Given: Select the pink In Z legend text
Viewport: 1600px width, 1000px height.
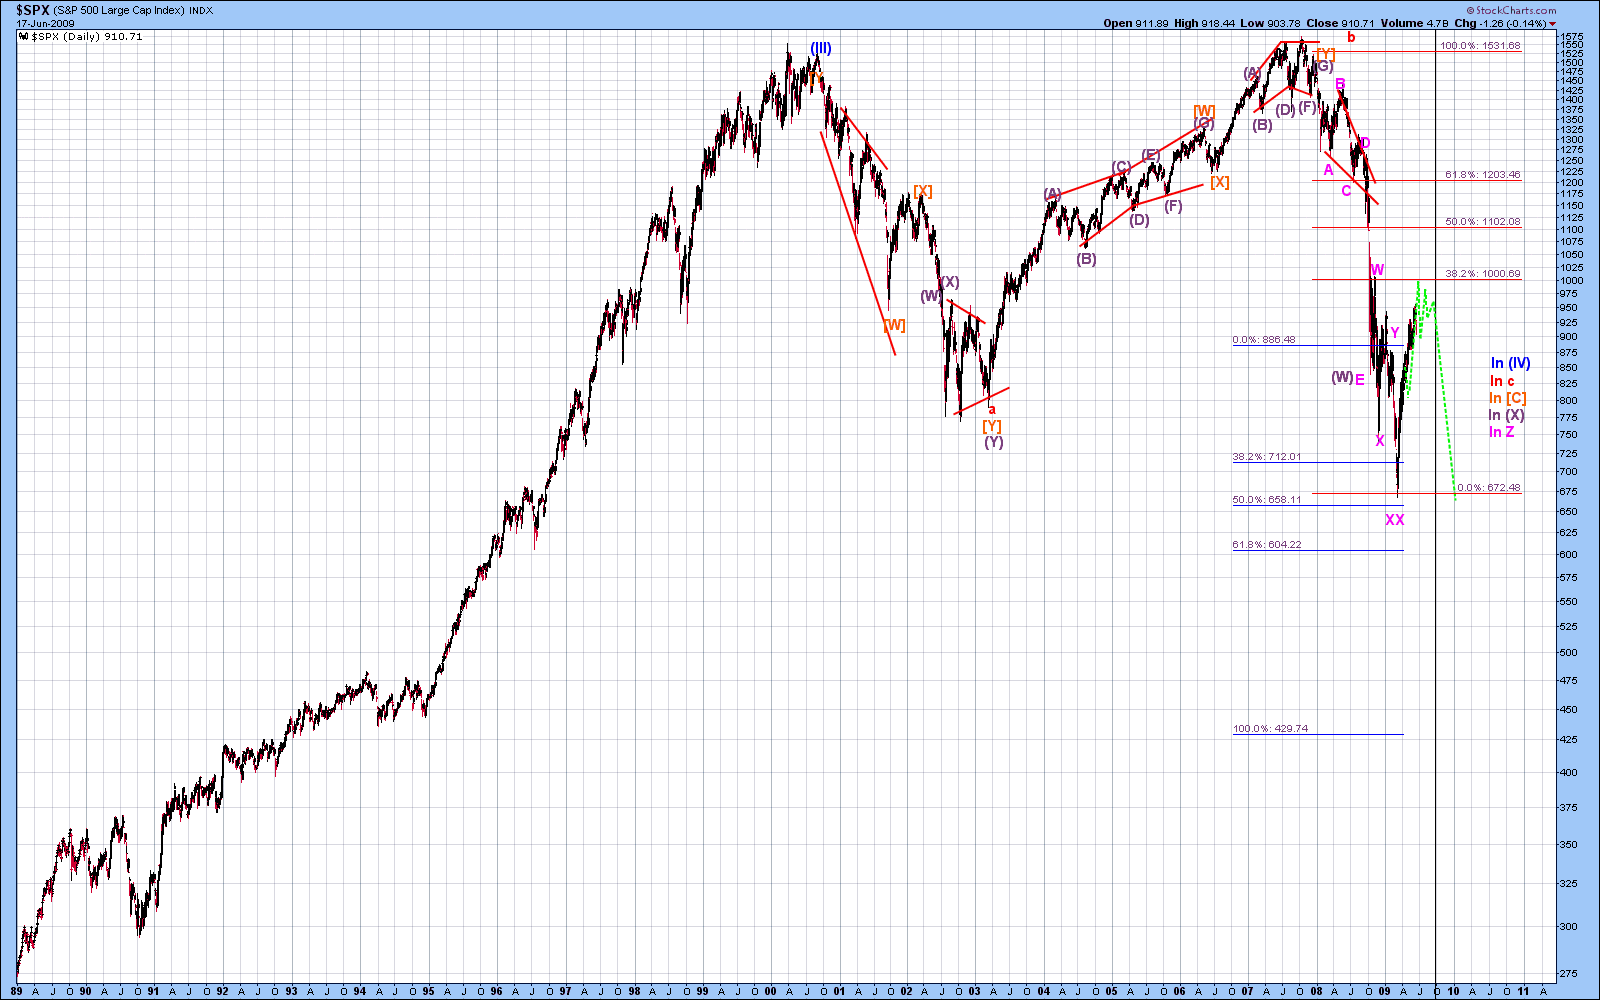Looking at the screenshot, I should (1502, 432).
